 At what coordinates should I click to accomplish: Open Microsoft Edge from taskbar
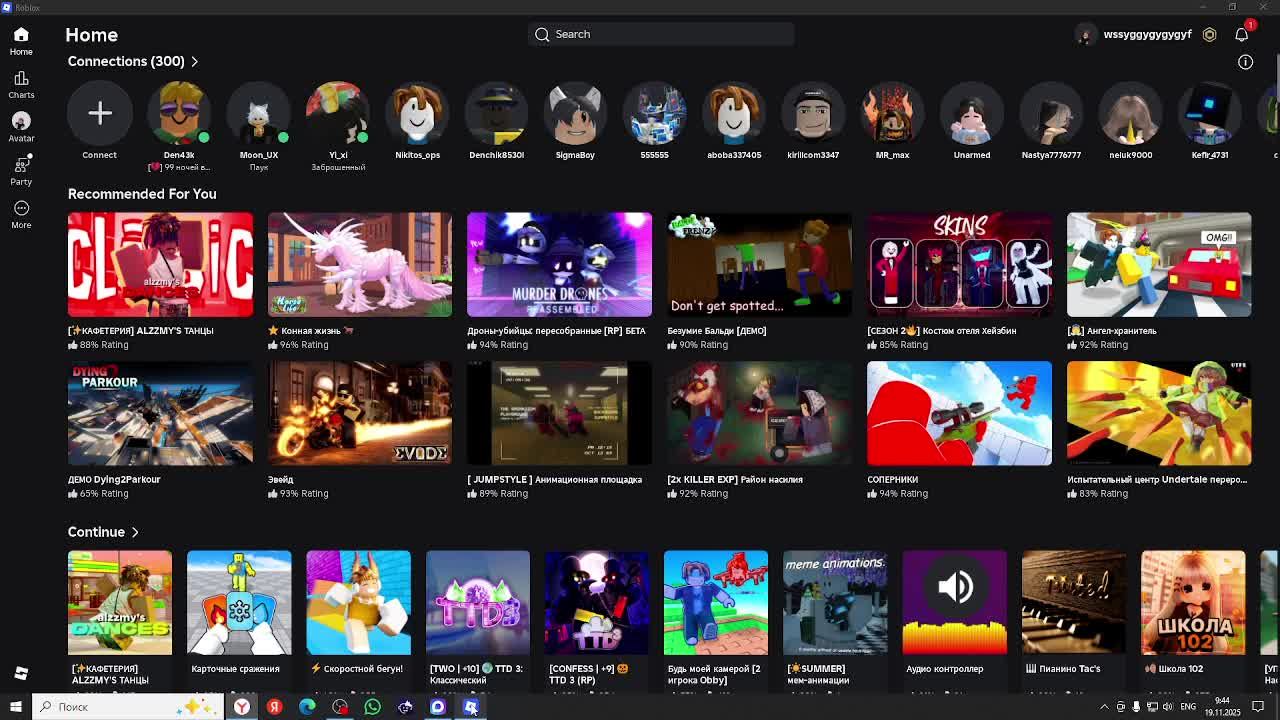pyautogui.click(x=307, y=707)
